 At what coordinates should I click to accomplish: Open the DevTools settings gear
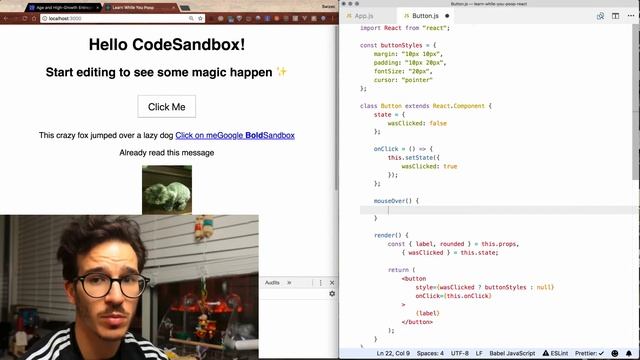click(332, 293)
